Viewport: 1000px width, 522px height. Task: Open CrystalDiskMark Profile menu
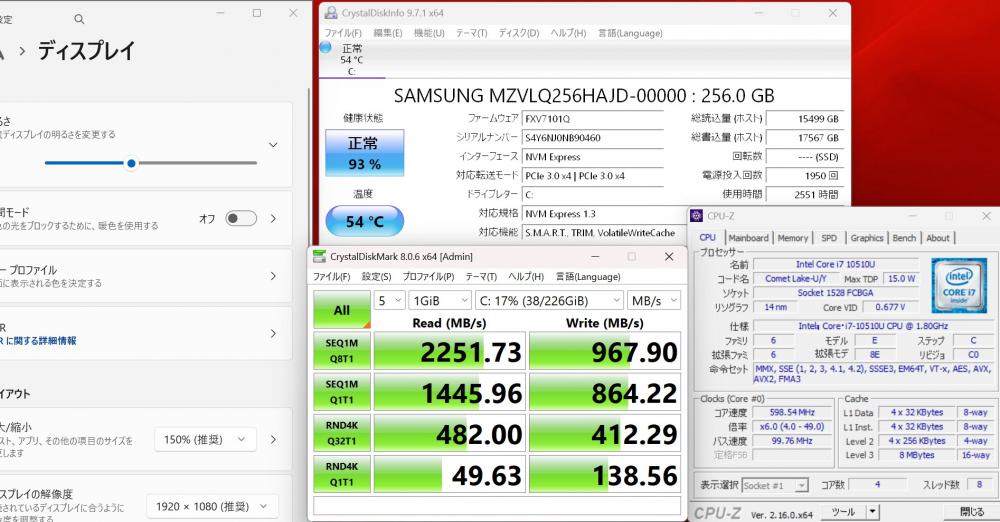tap(428, 276)
